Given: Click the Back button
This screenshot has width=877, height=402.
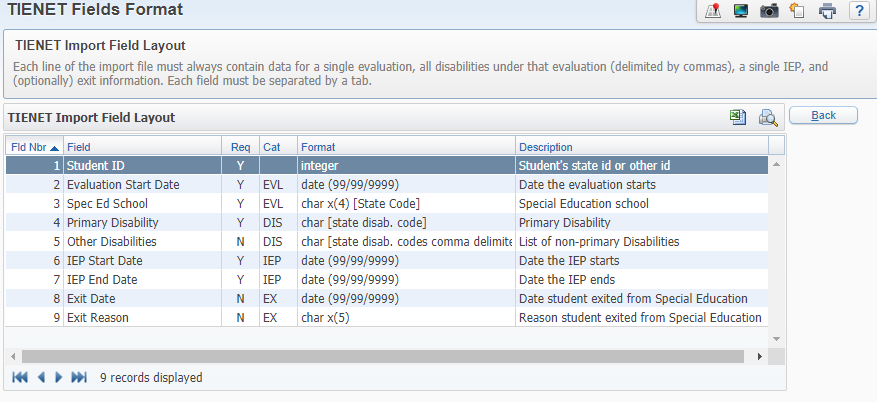Looking at the screenshot, I should (x=823, y=115).
